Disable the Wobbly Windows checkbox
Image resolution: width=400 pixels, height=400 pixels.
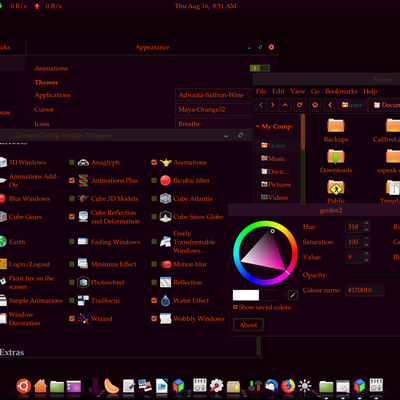click(154, 318)
